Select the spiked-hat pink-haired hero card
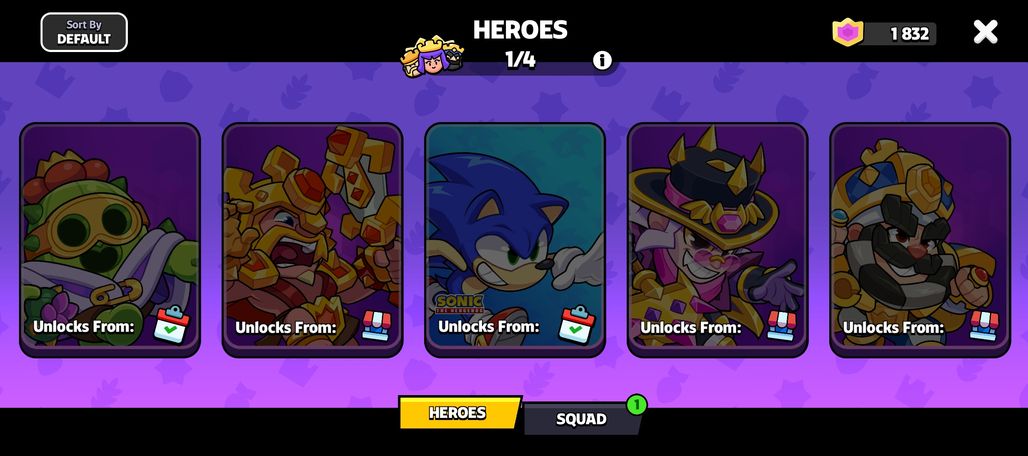 point(717,239)
